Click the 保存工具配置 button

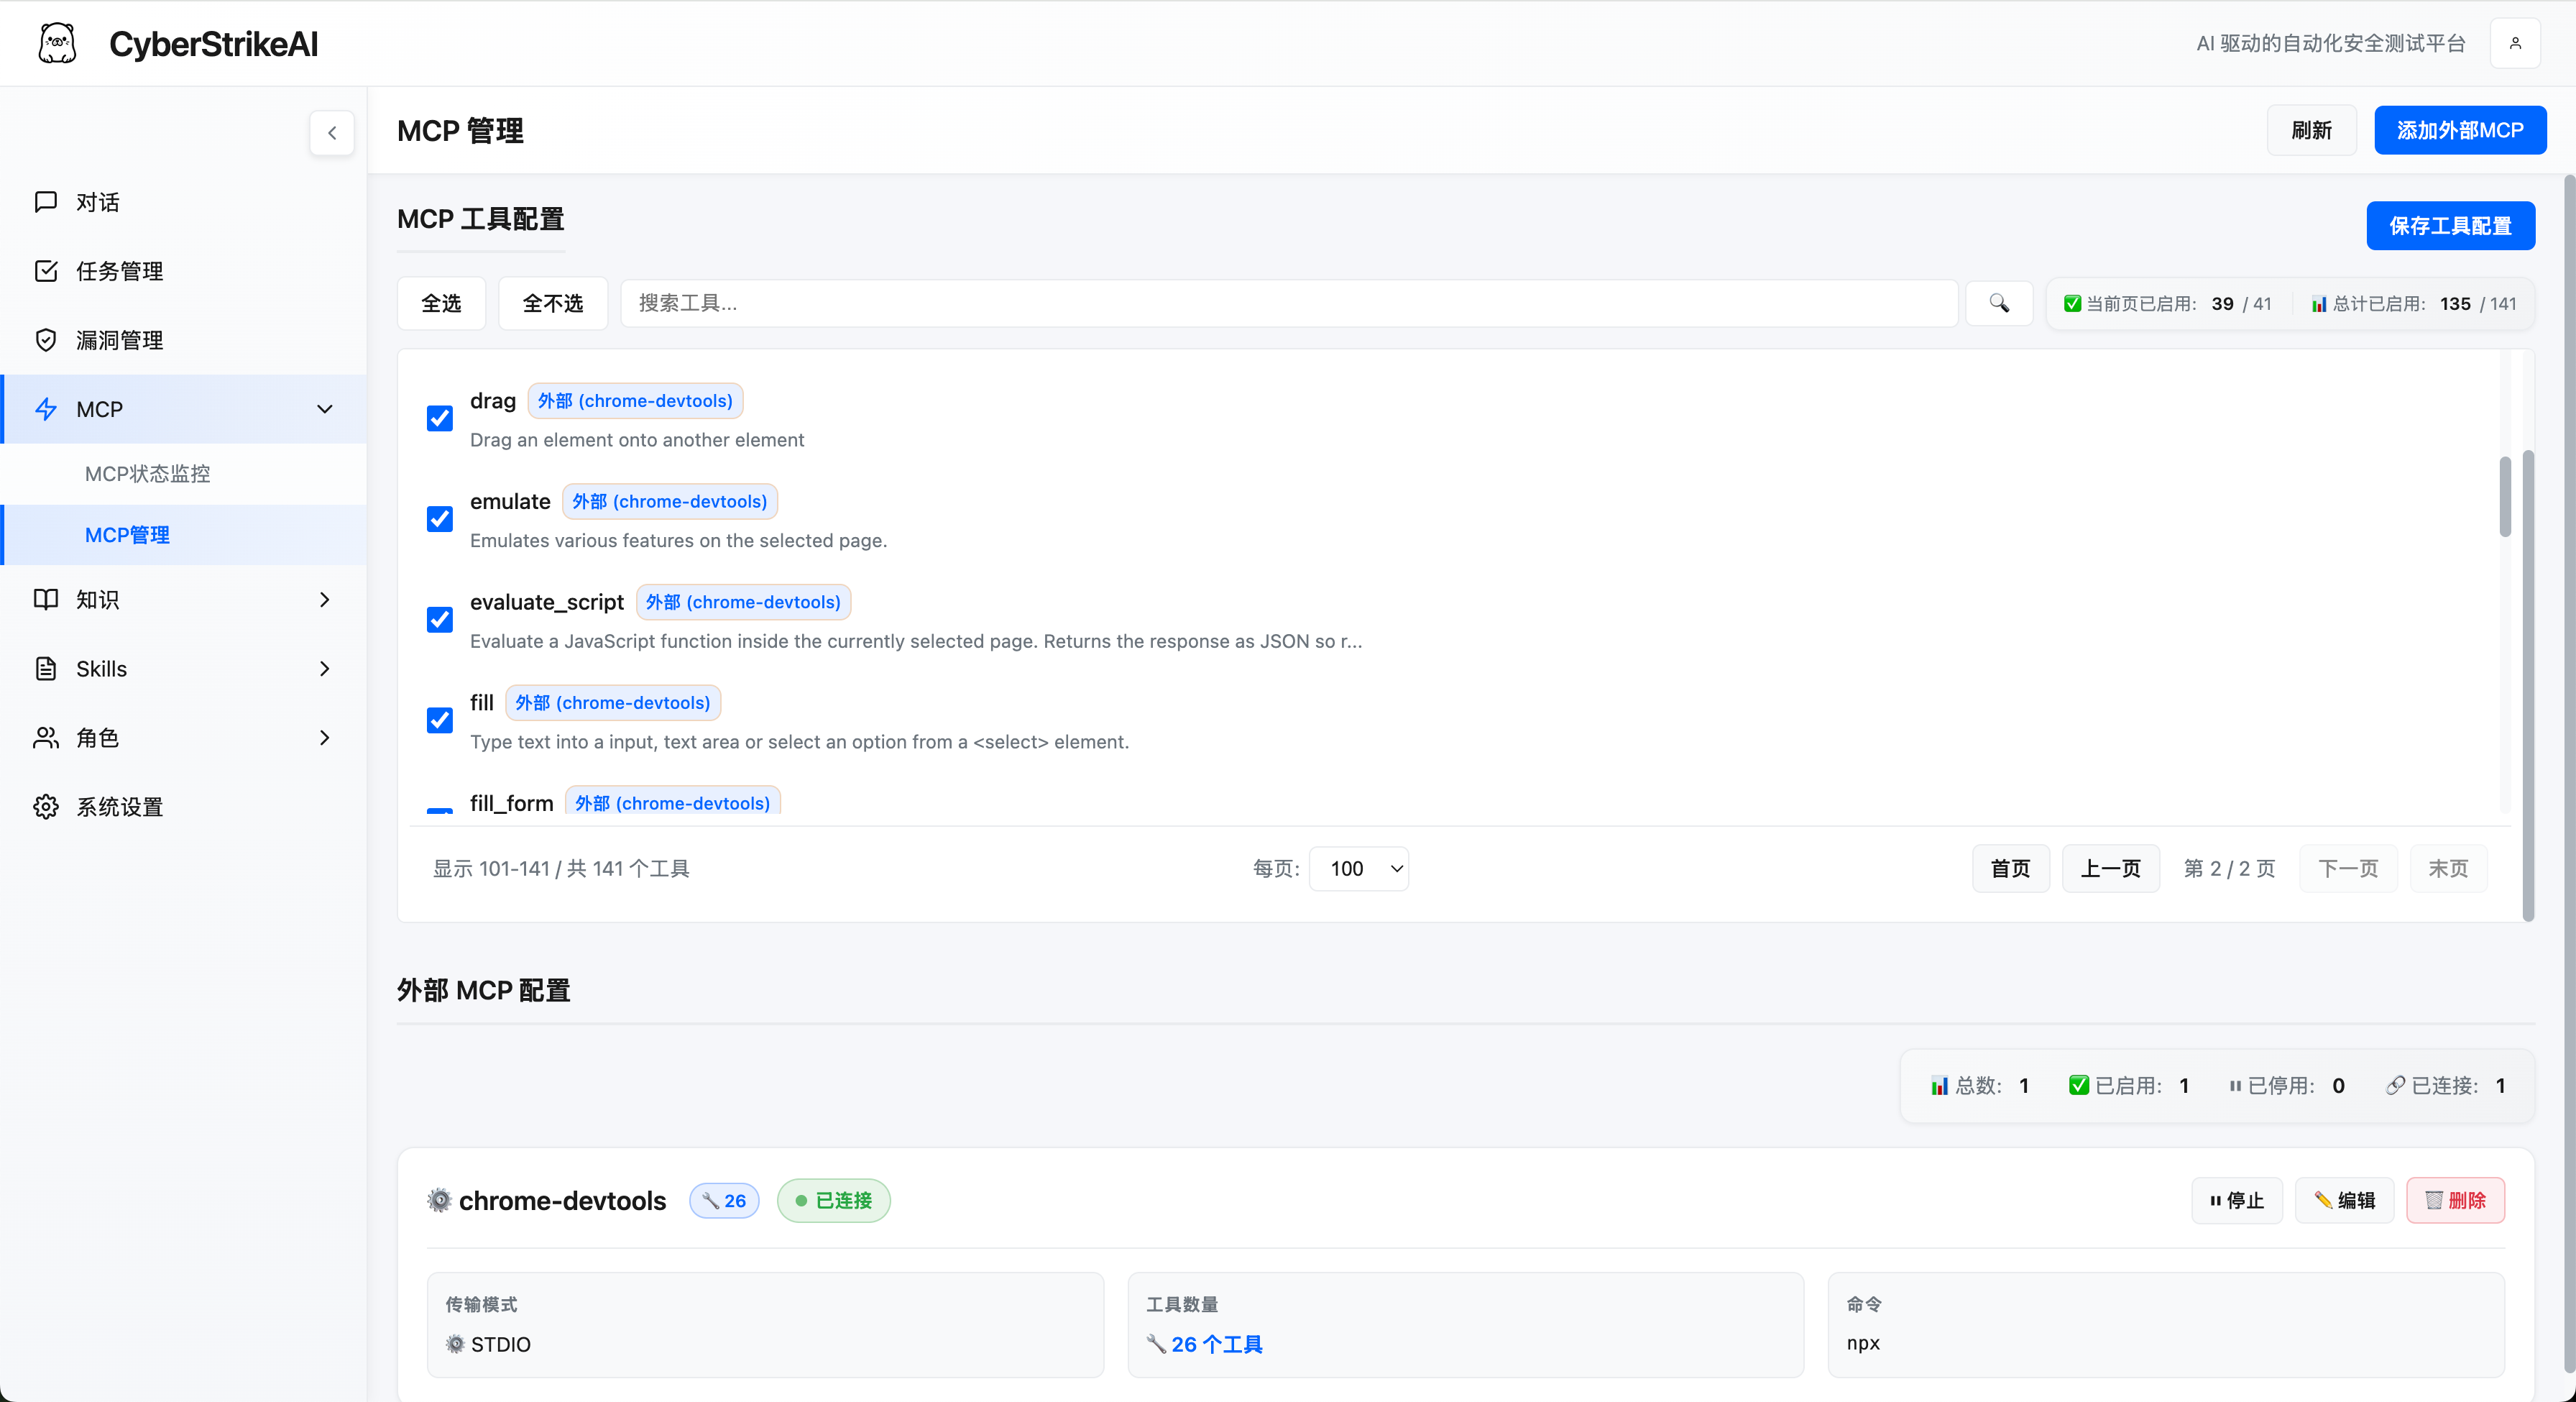2450,226
